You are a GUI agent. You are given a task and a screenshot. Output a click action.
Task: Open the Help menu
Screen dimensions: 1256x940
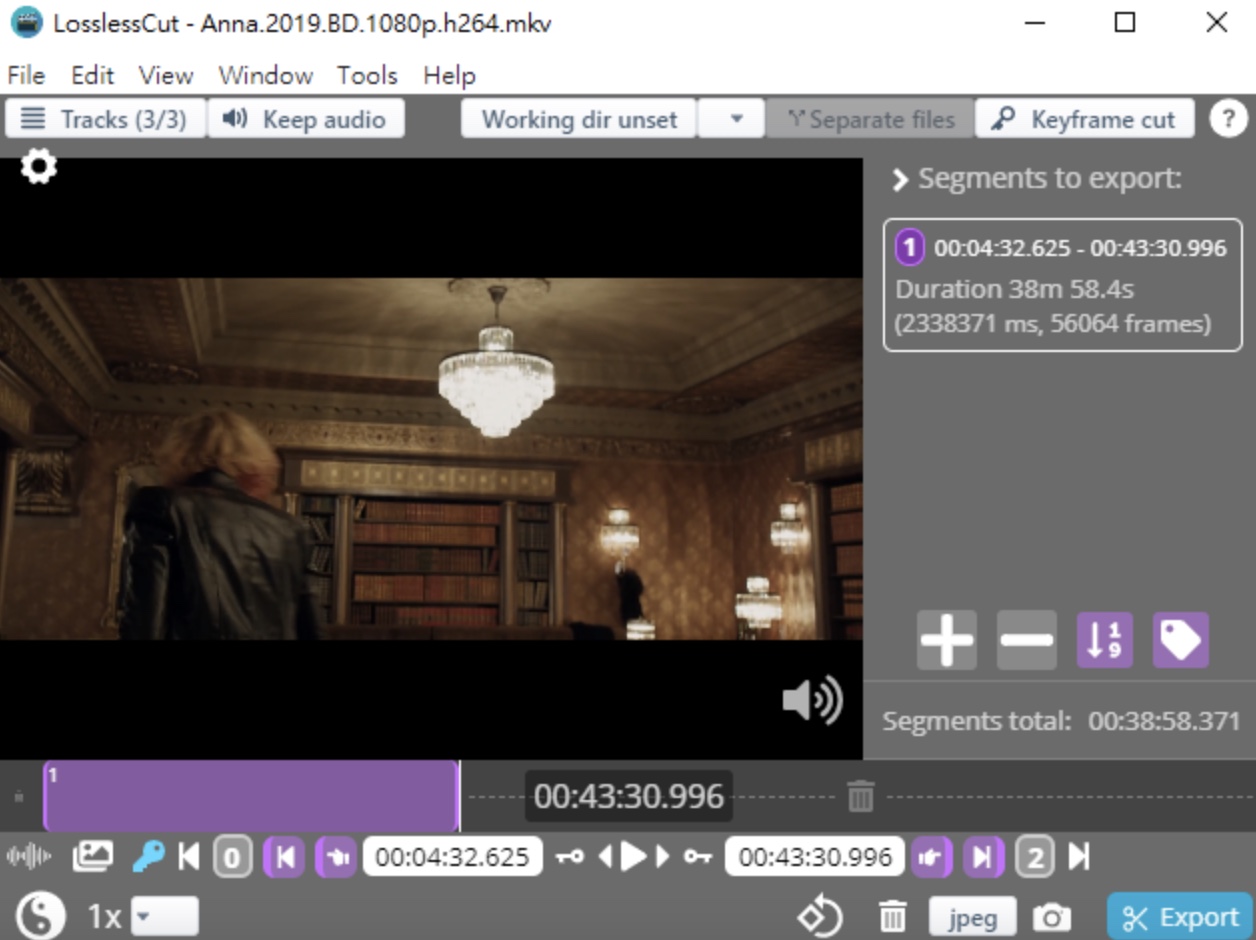point(449,75)
